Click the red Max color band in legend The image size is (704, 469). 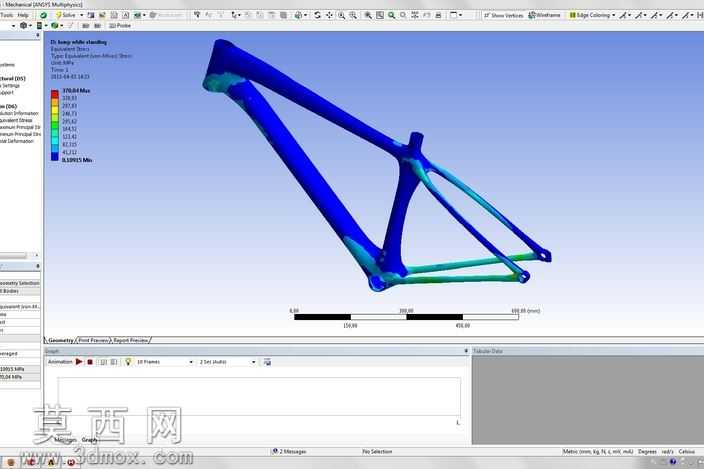[55, 94]
